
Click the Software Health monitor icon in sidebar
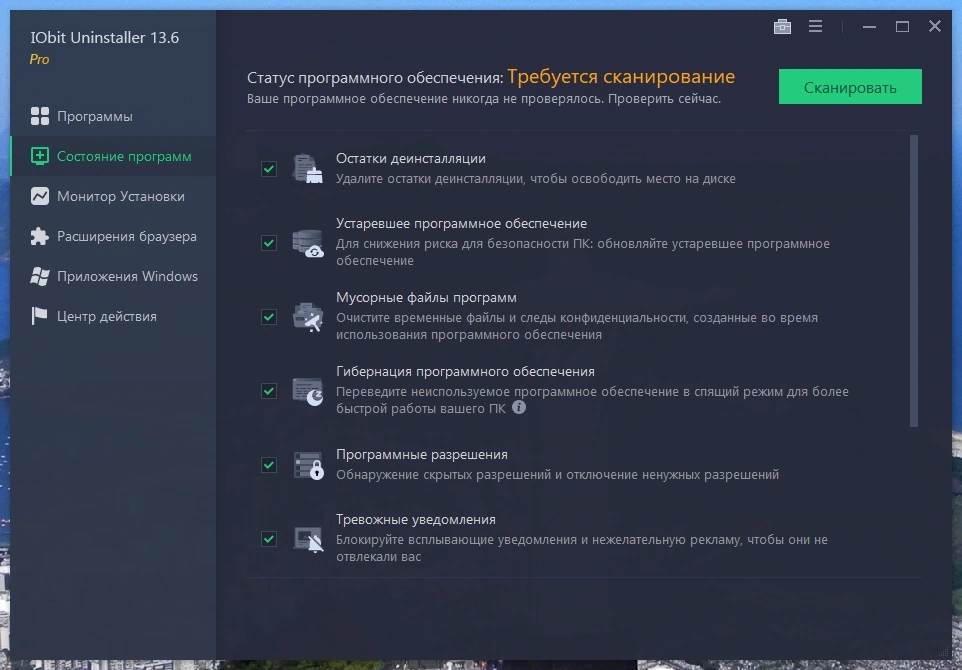40,156
